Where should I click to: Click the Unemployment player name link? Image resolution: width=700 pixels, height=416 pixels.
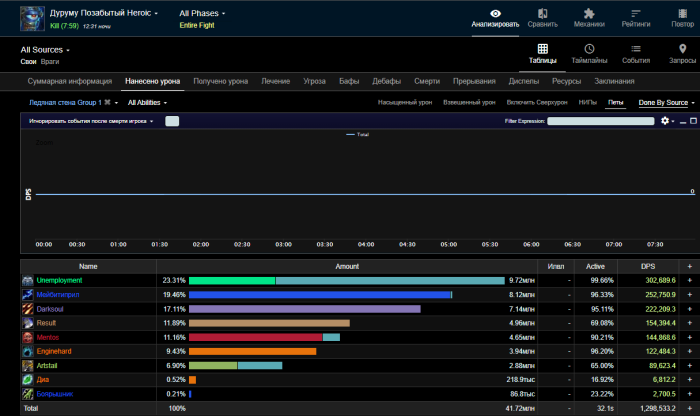point(59,281)
